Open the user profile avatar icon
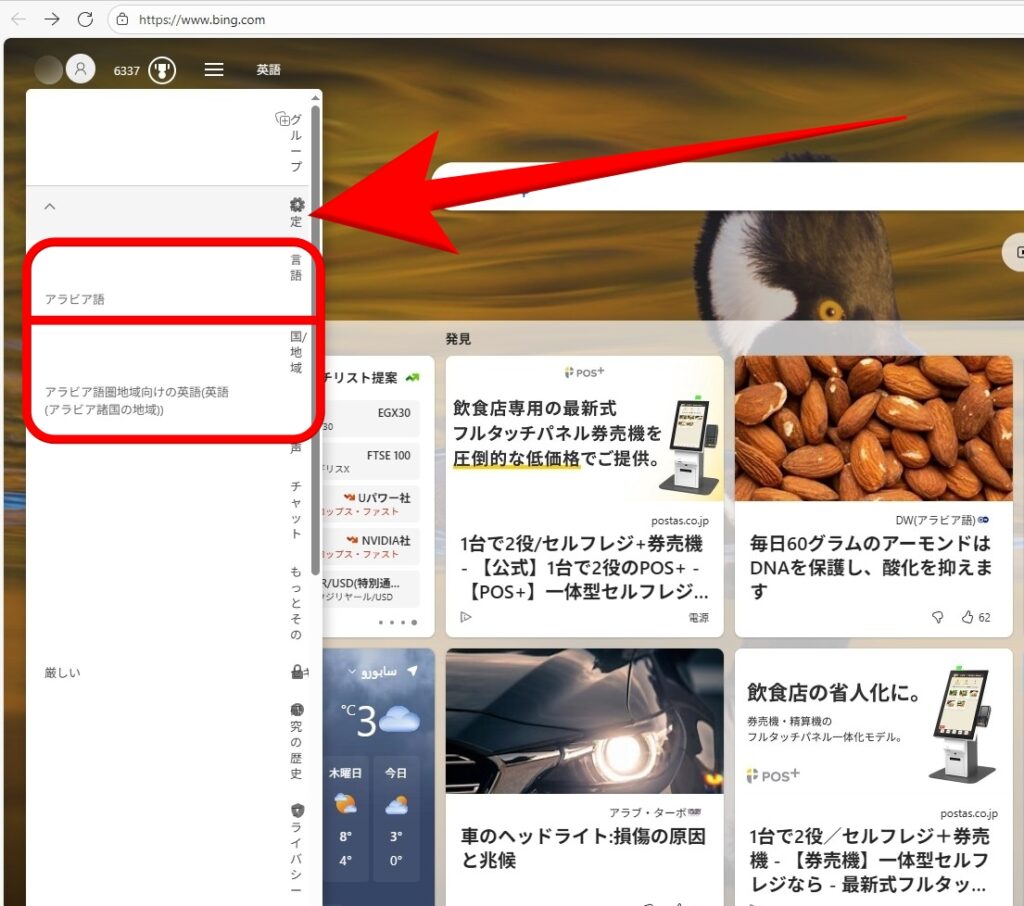1024x906 pixels. (80, 69)
